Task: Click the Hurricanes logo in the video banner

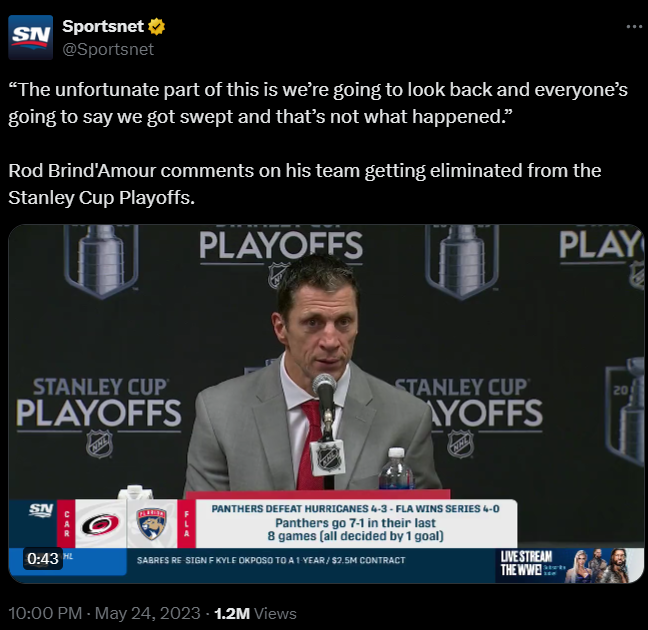Action: point(100,524)
